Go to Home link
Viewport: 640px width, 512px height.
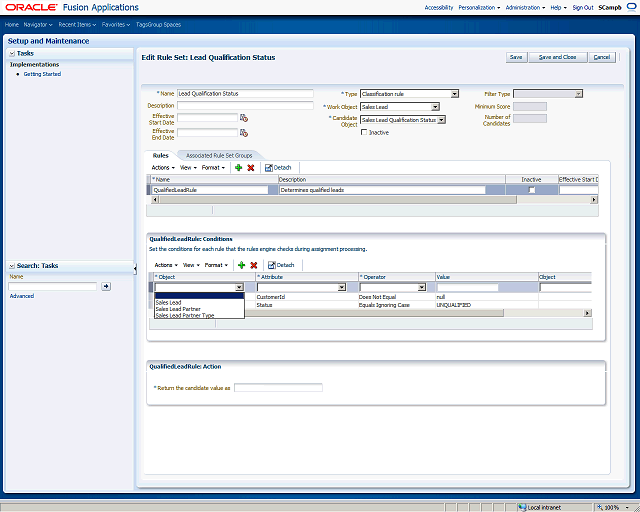tap(11, 24)
